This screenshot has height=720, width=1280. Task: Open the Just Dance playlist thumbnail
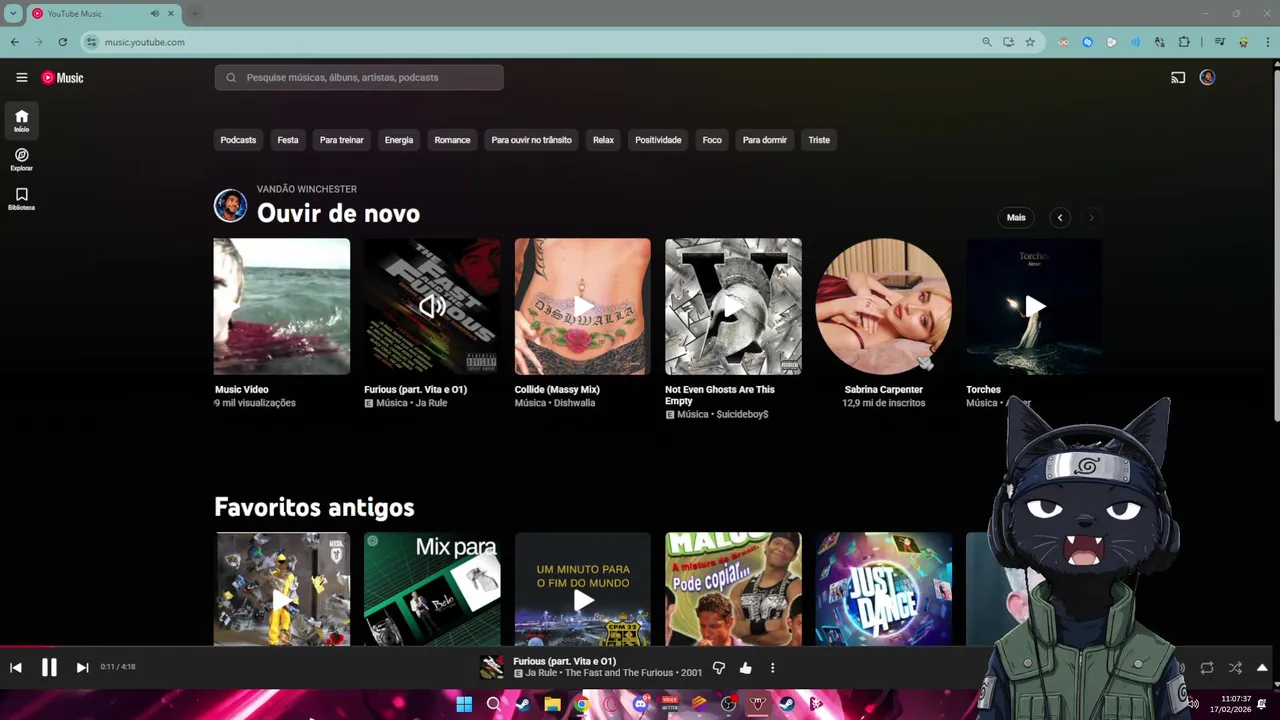[x=883, y=588]
